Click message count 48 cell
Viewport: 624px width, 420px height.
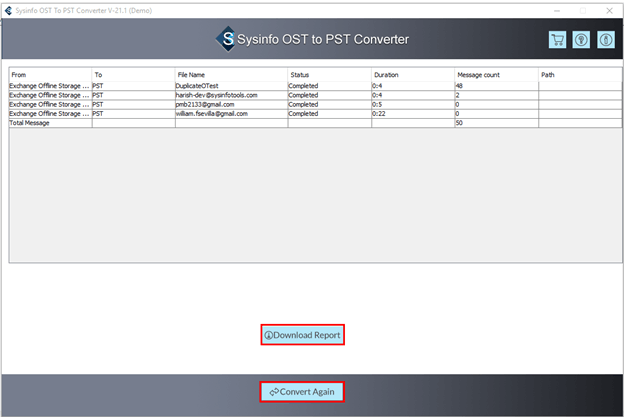click(497, 86)
